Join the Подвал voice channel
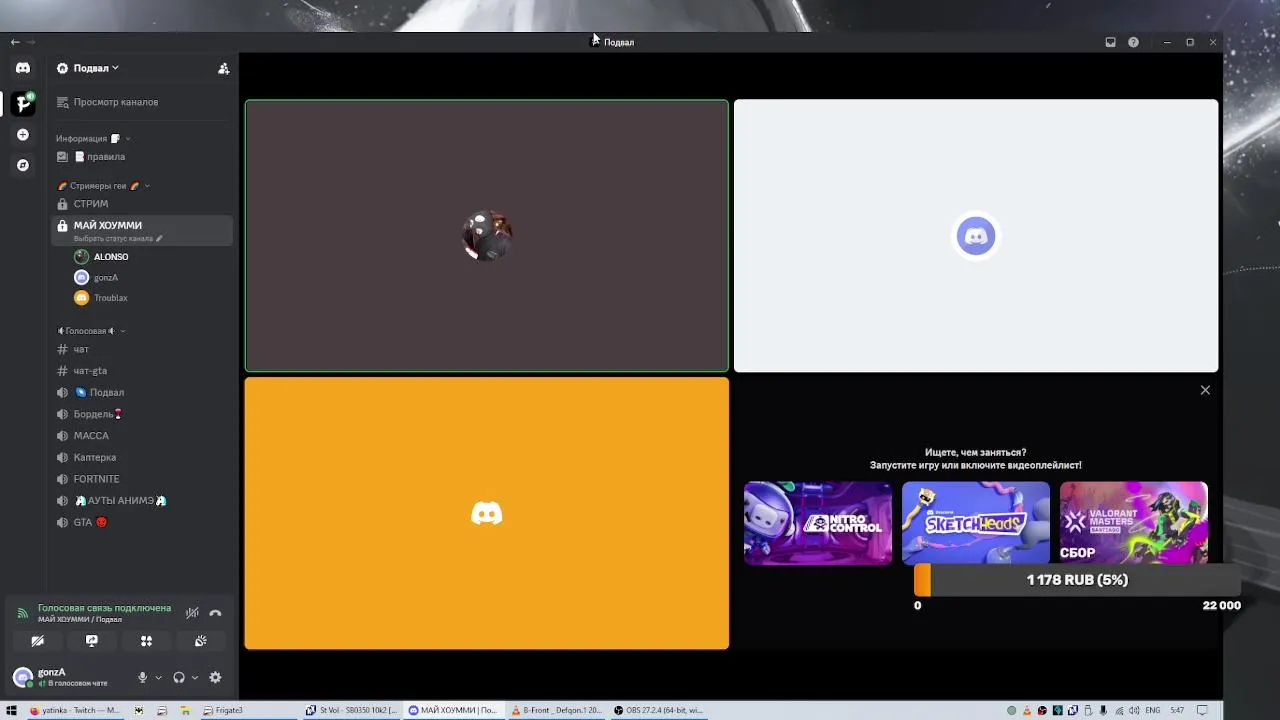This screenshot has width=1280, height=720. (140, 393)
